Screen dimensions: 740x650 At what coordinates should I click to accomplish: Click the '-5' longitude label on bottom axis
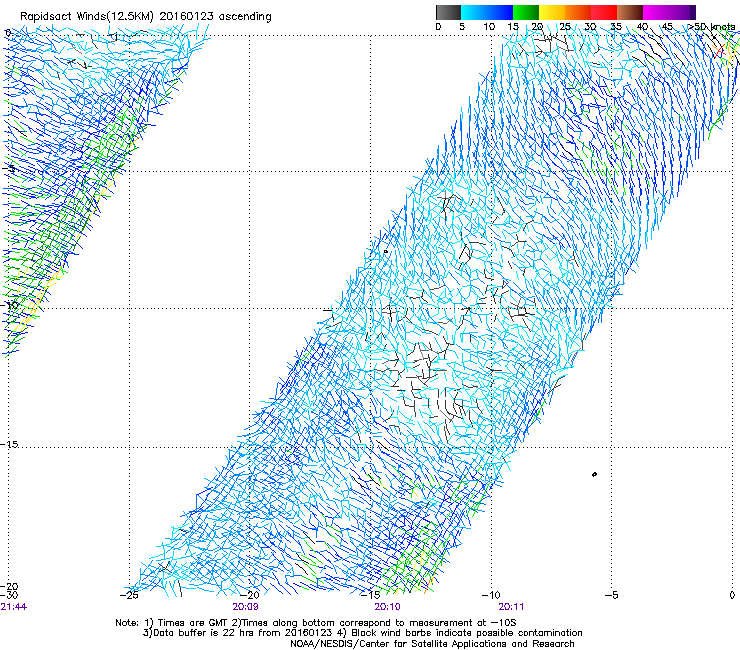(x=611, y=595)
